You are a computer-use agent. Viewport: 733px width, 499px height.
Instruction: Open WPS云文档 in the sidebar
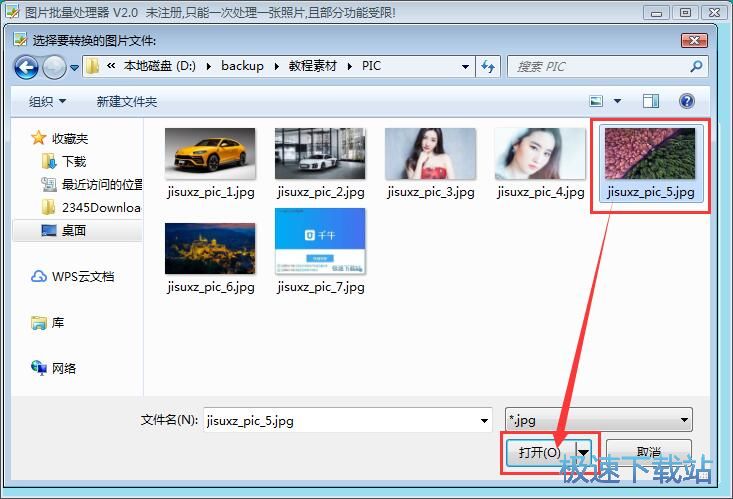(72, 276)
